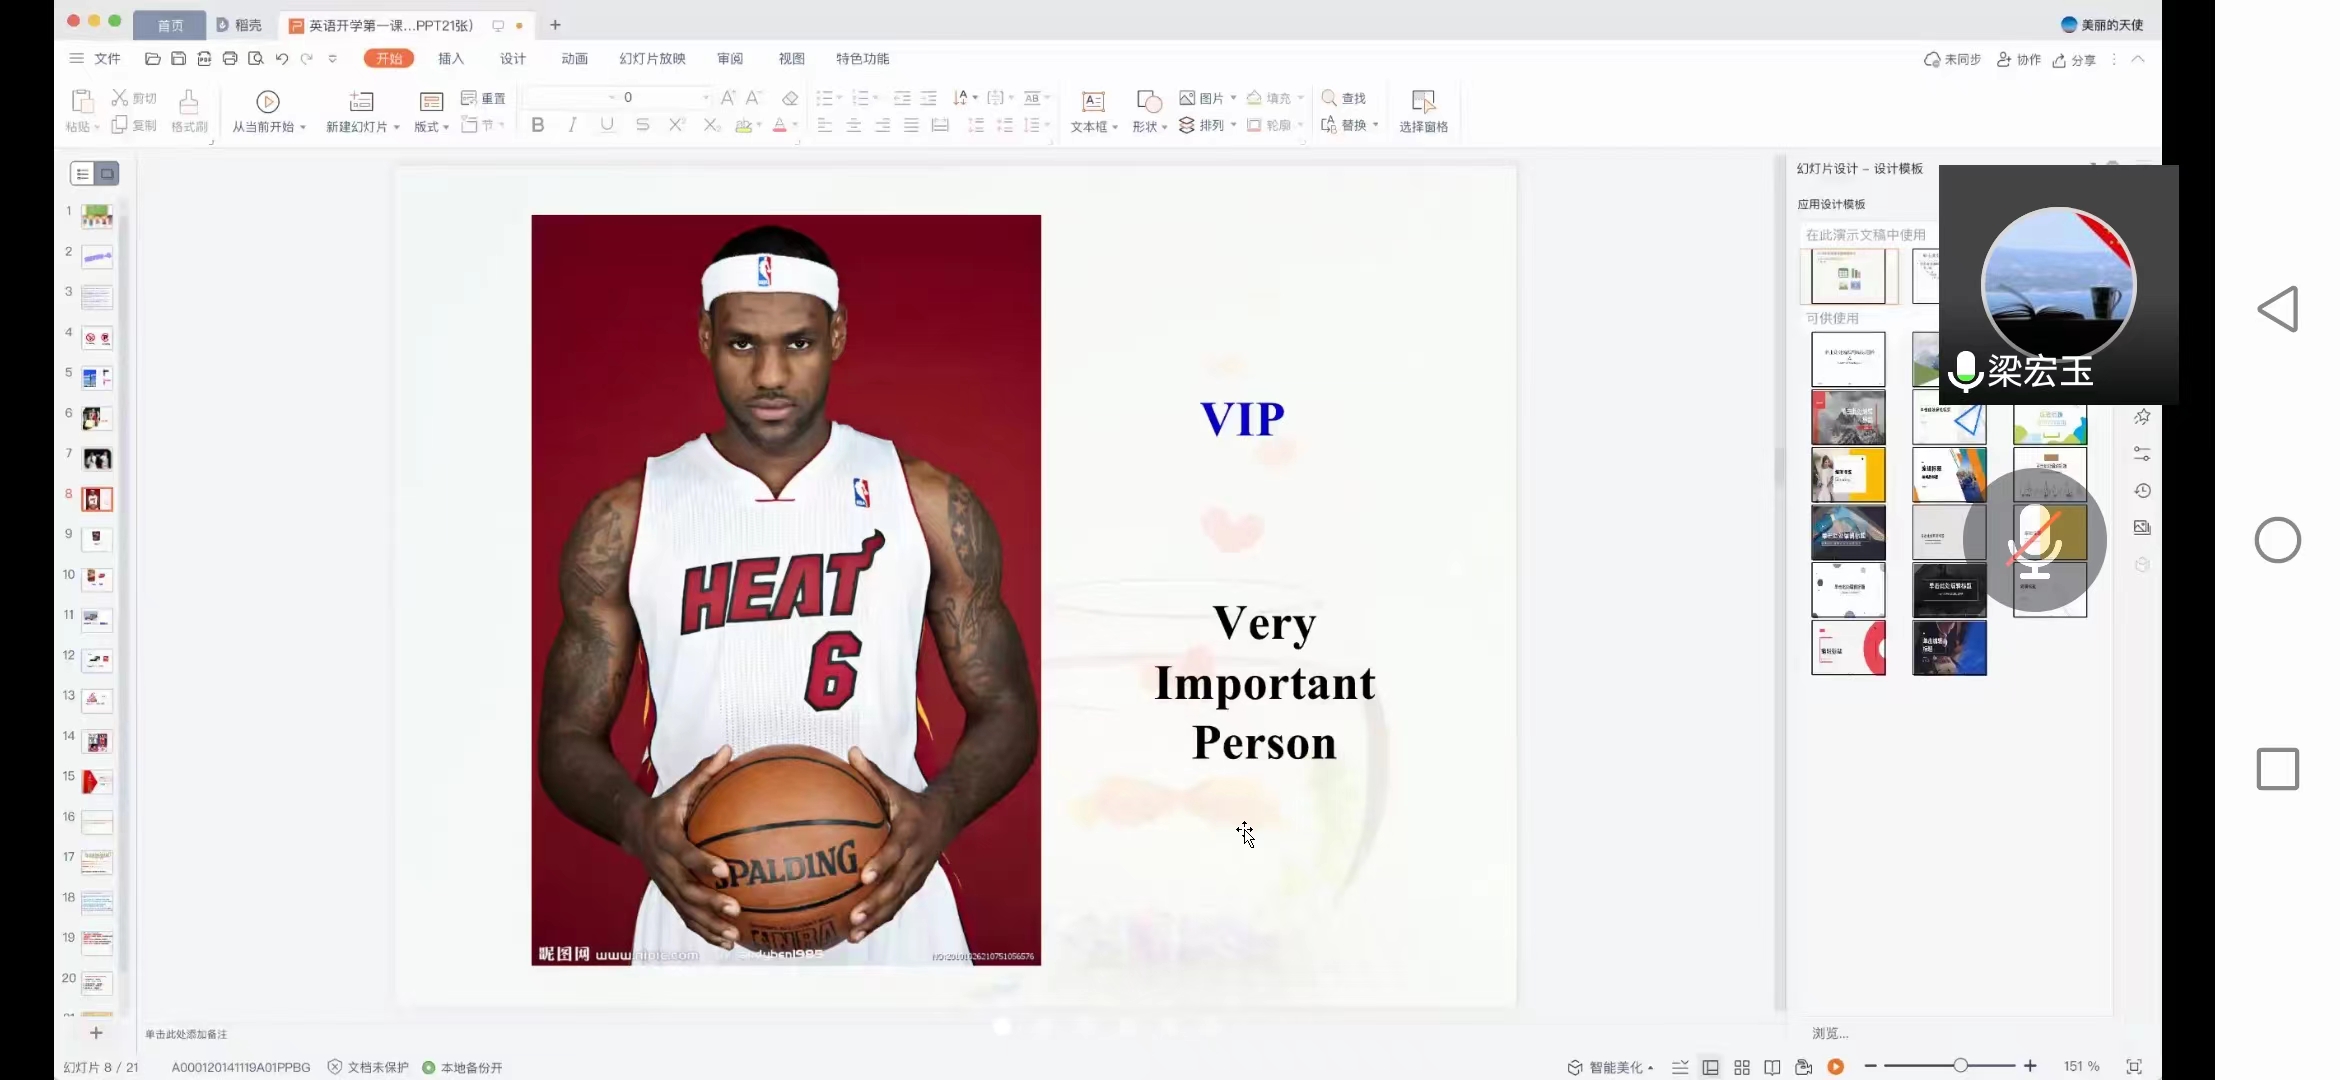The width and height of the screenshot is (2340, 1080).
Task: Start slideshow with orange play button
Action: (1835, 1067)
